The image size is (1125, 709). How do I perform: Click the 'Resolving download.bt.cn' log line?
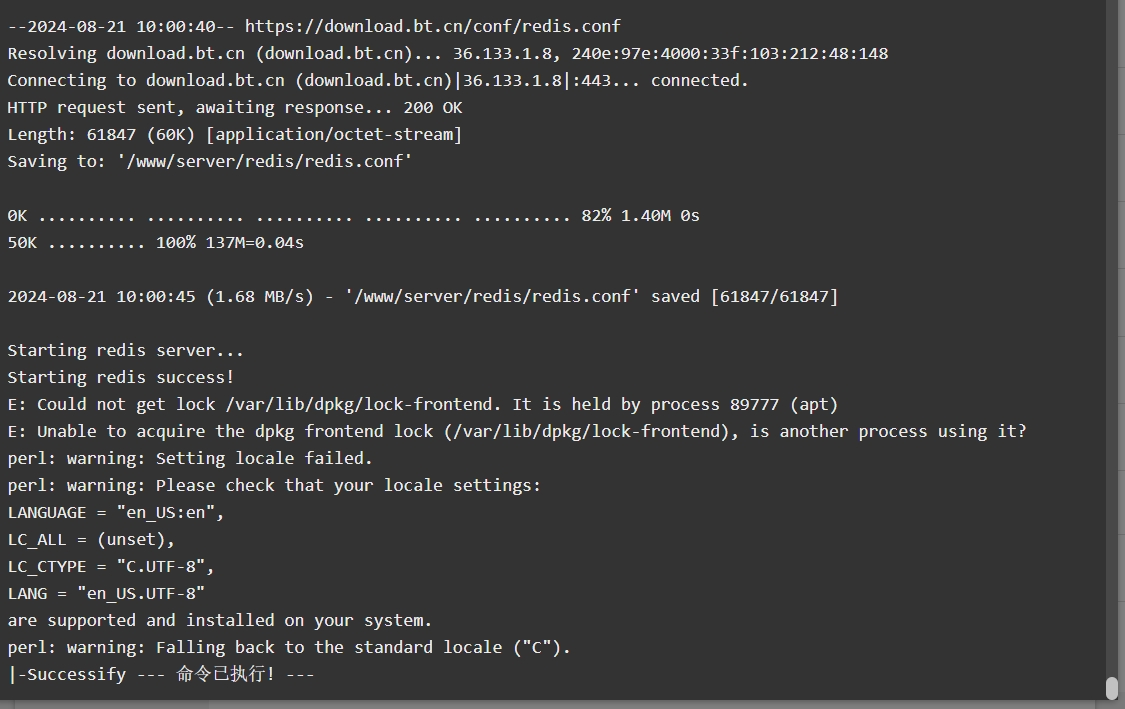(x=448, y=54)
